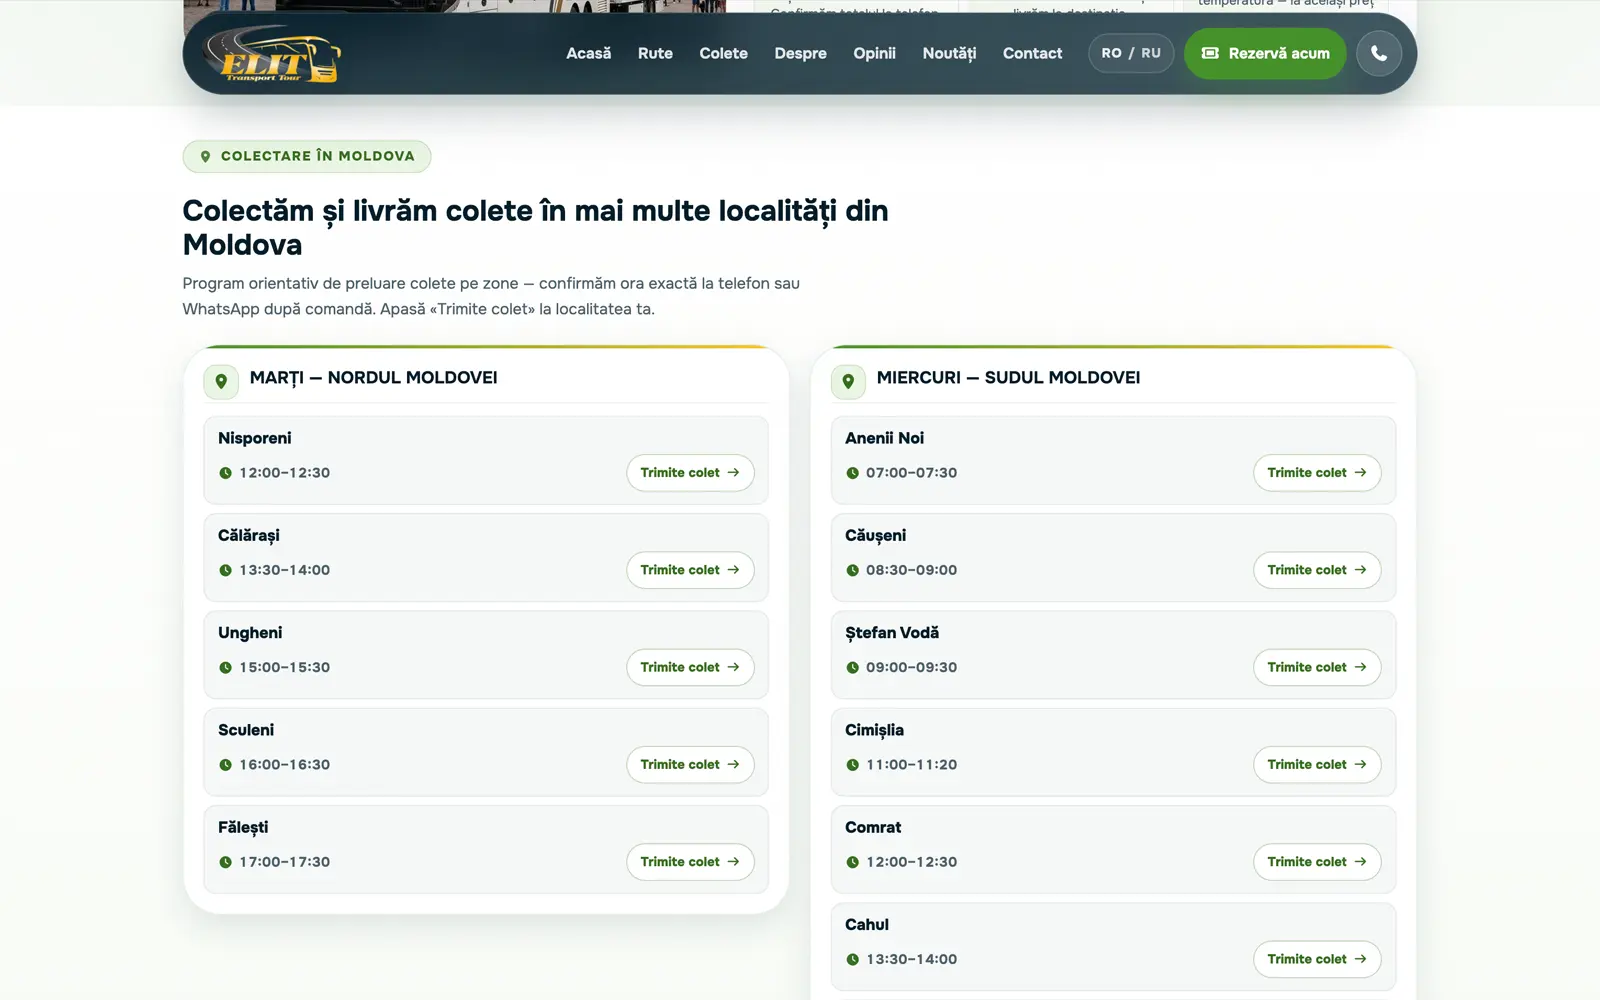The width and height of the screenshot is (1600, 1000).
Task: Click Trimite colet for Cimișlia
Action: pos(1317,765)
